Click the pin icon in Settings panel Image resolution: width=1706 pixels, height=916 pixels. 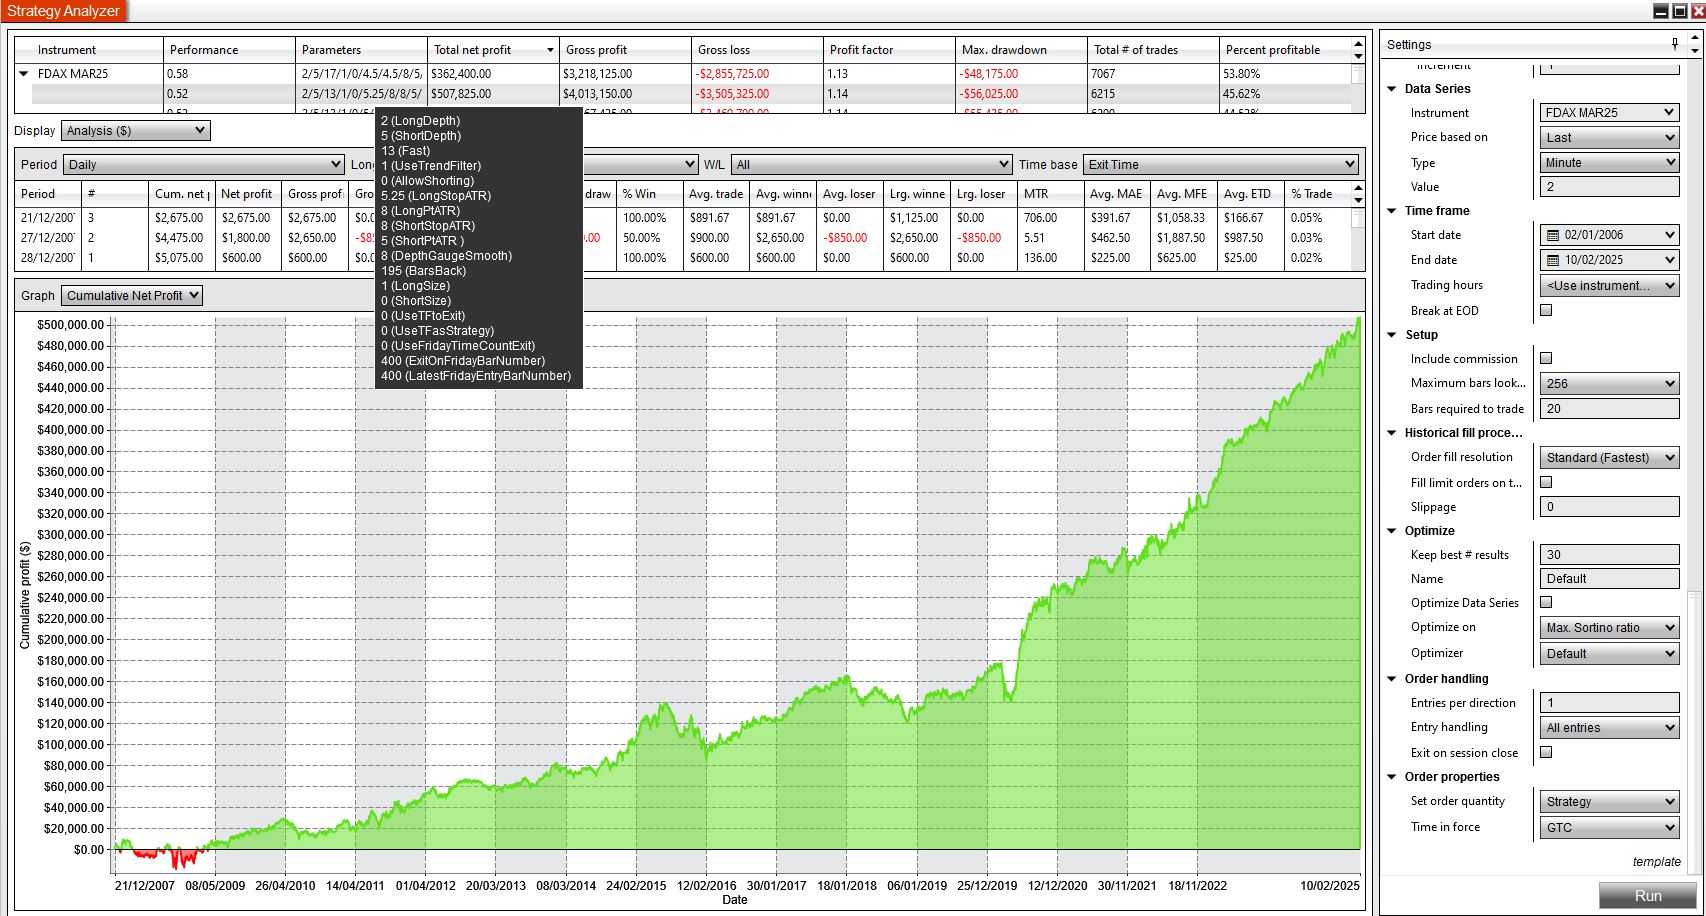[1674, 44]
